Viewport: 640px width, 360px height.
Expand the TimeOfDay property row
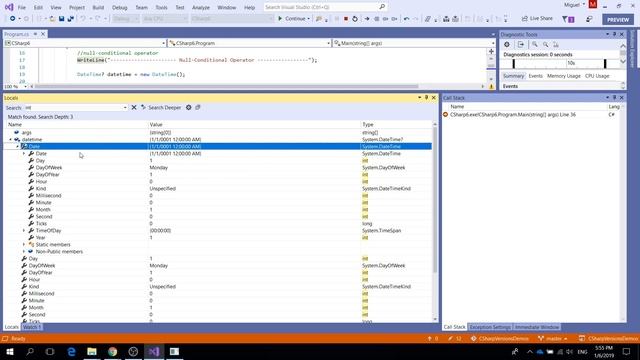pos(24,231)
